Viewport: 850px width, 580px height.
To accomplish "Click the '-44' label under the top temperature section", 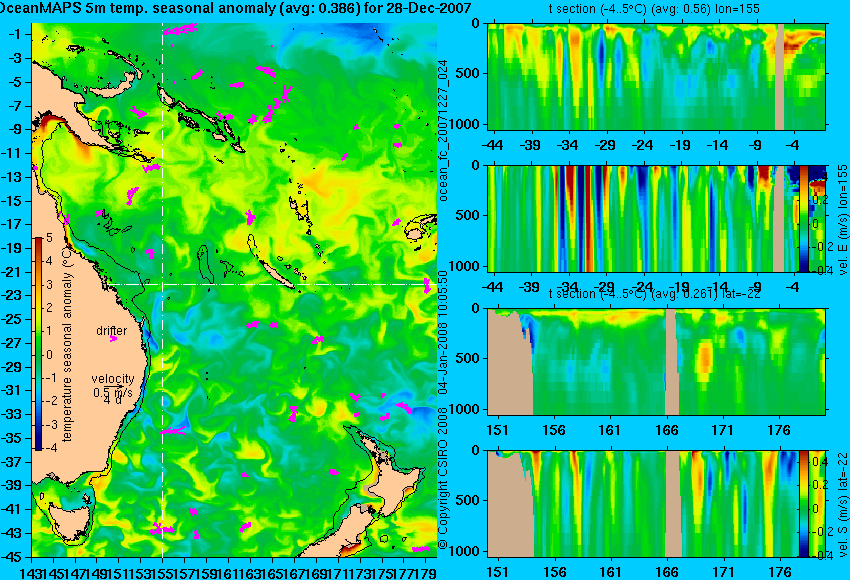I will tap(492, 145).
